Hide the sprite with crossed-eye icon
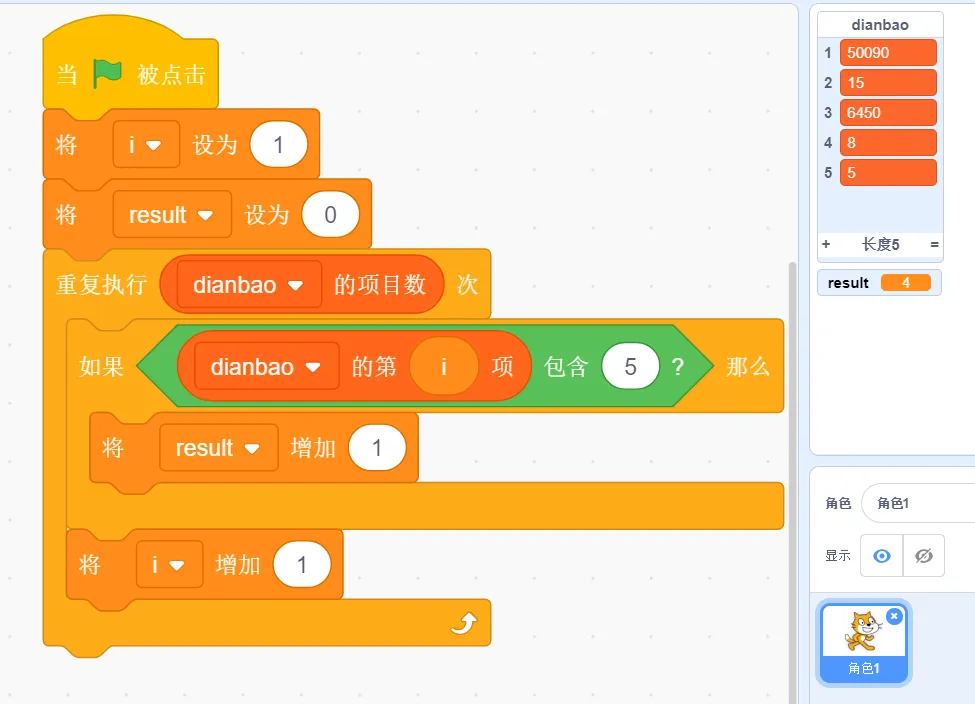The image size is (975, 704). (924, 555)
